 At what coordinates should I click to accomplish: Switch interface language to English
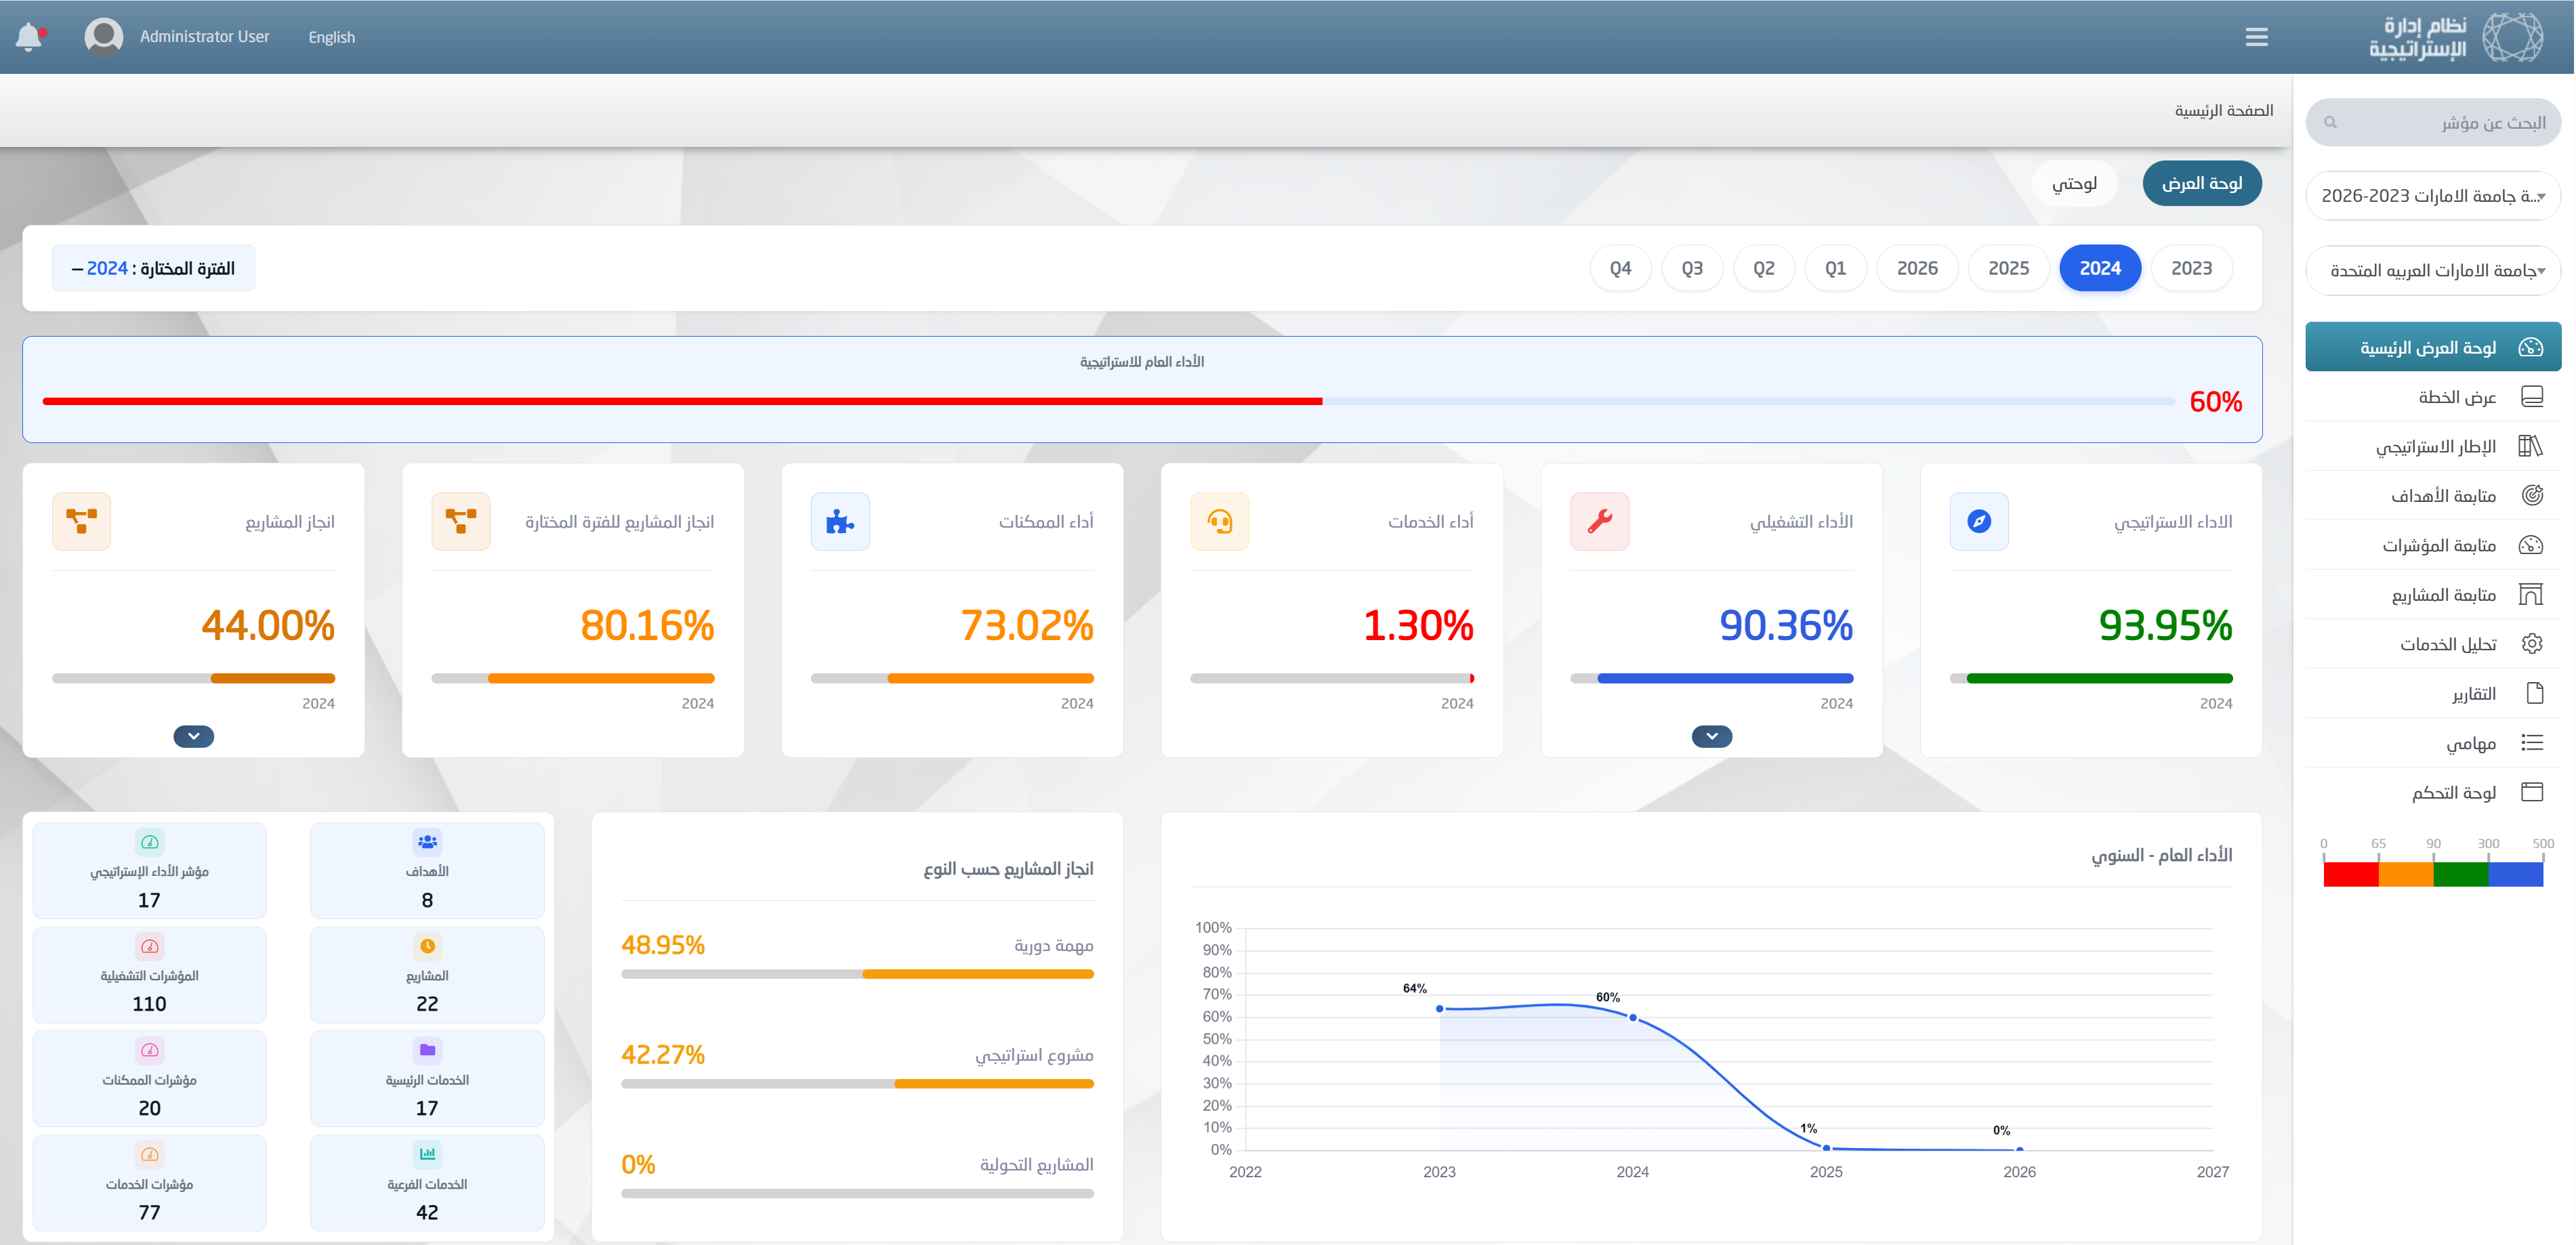pos(331,37)
